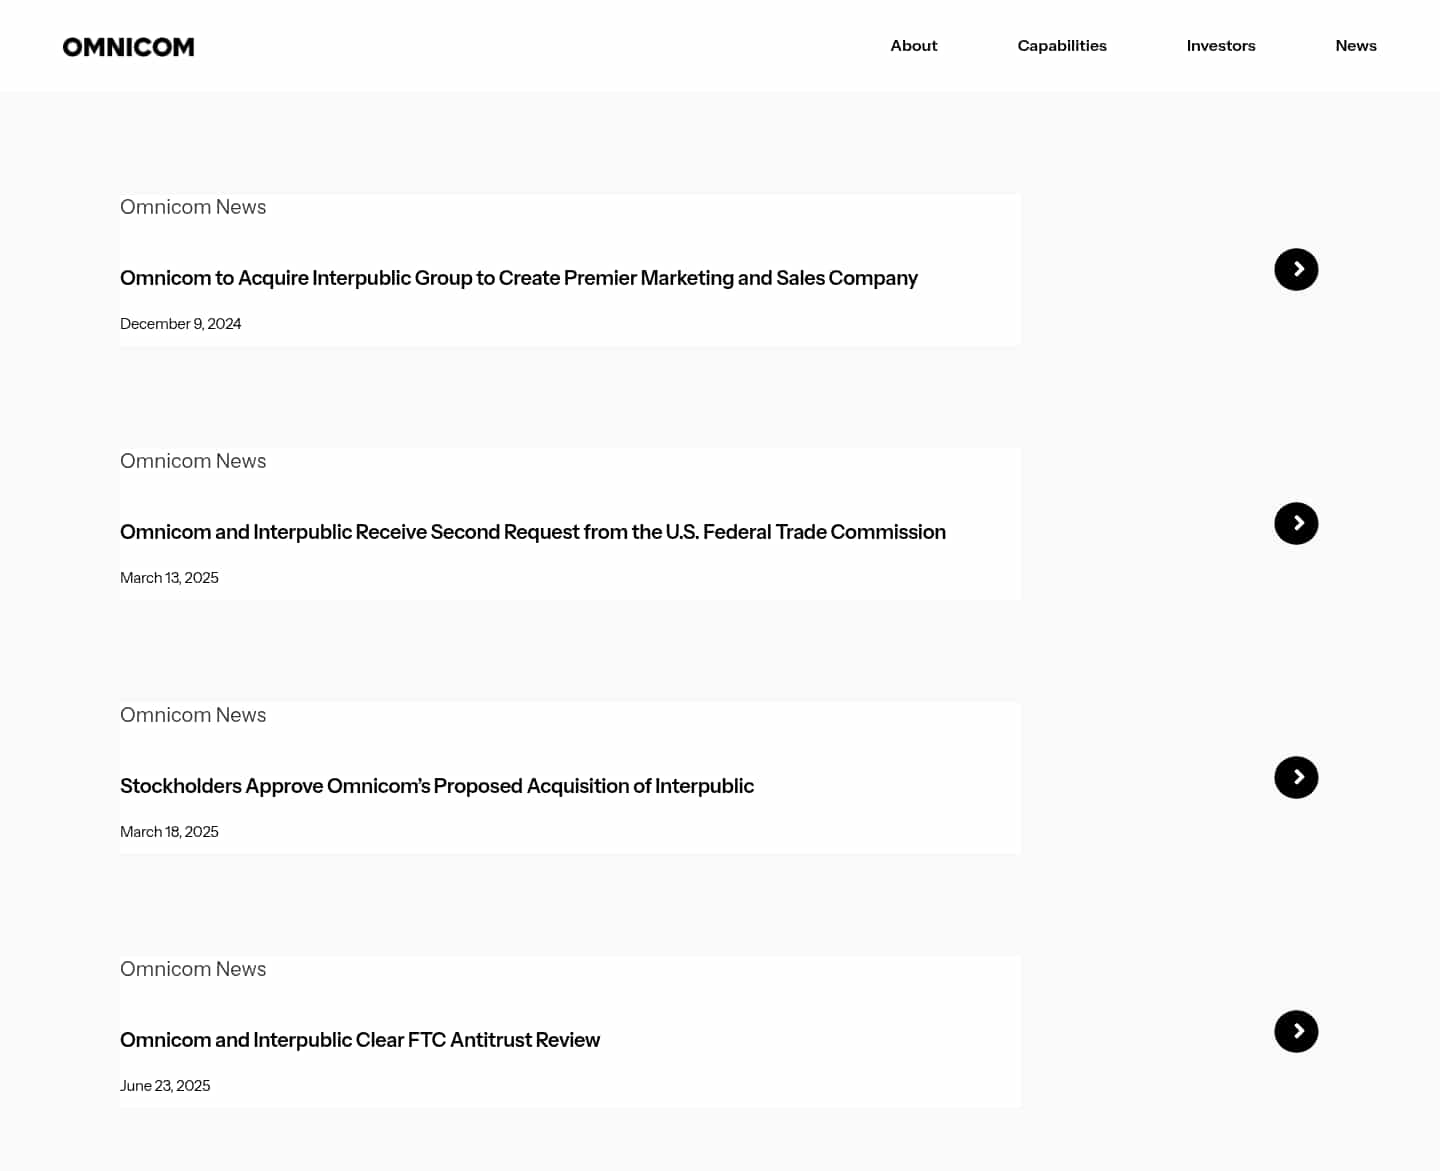Click the arrow icon next to the FTC clearance article

pos(1296,1031)
